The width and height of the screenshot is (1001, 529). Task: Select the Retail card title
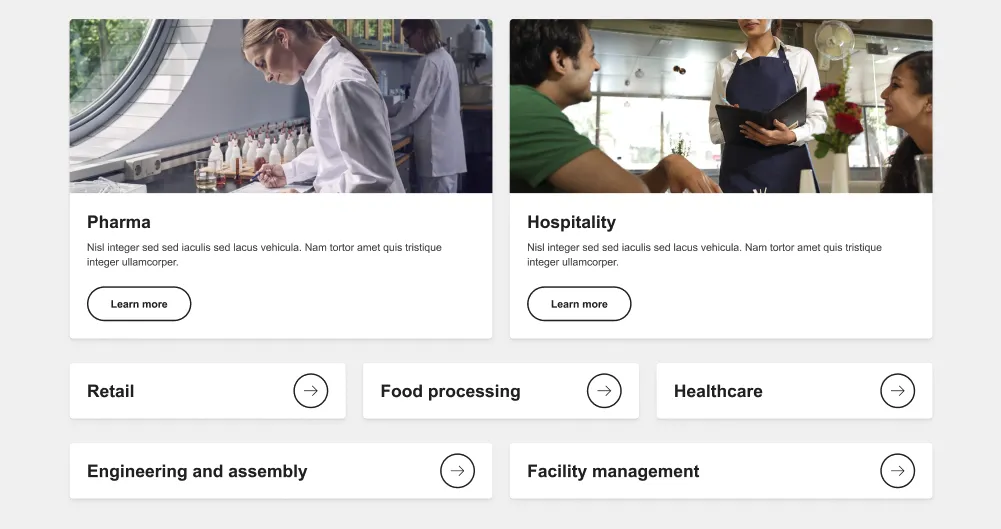pos(111,391)
